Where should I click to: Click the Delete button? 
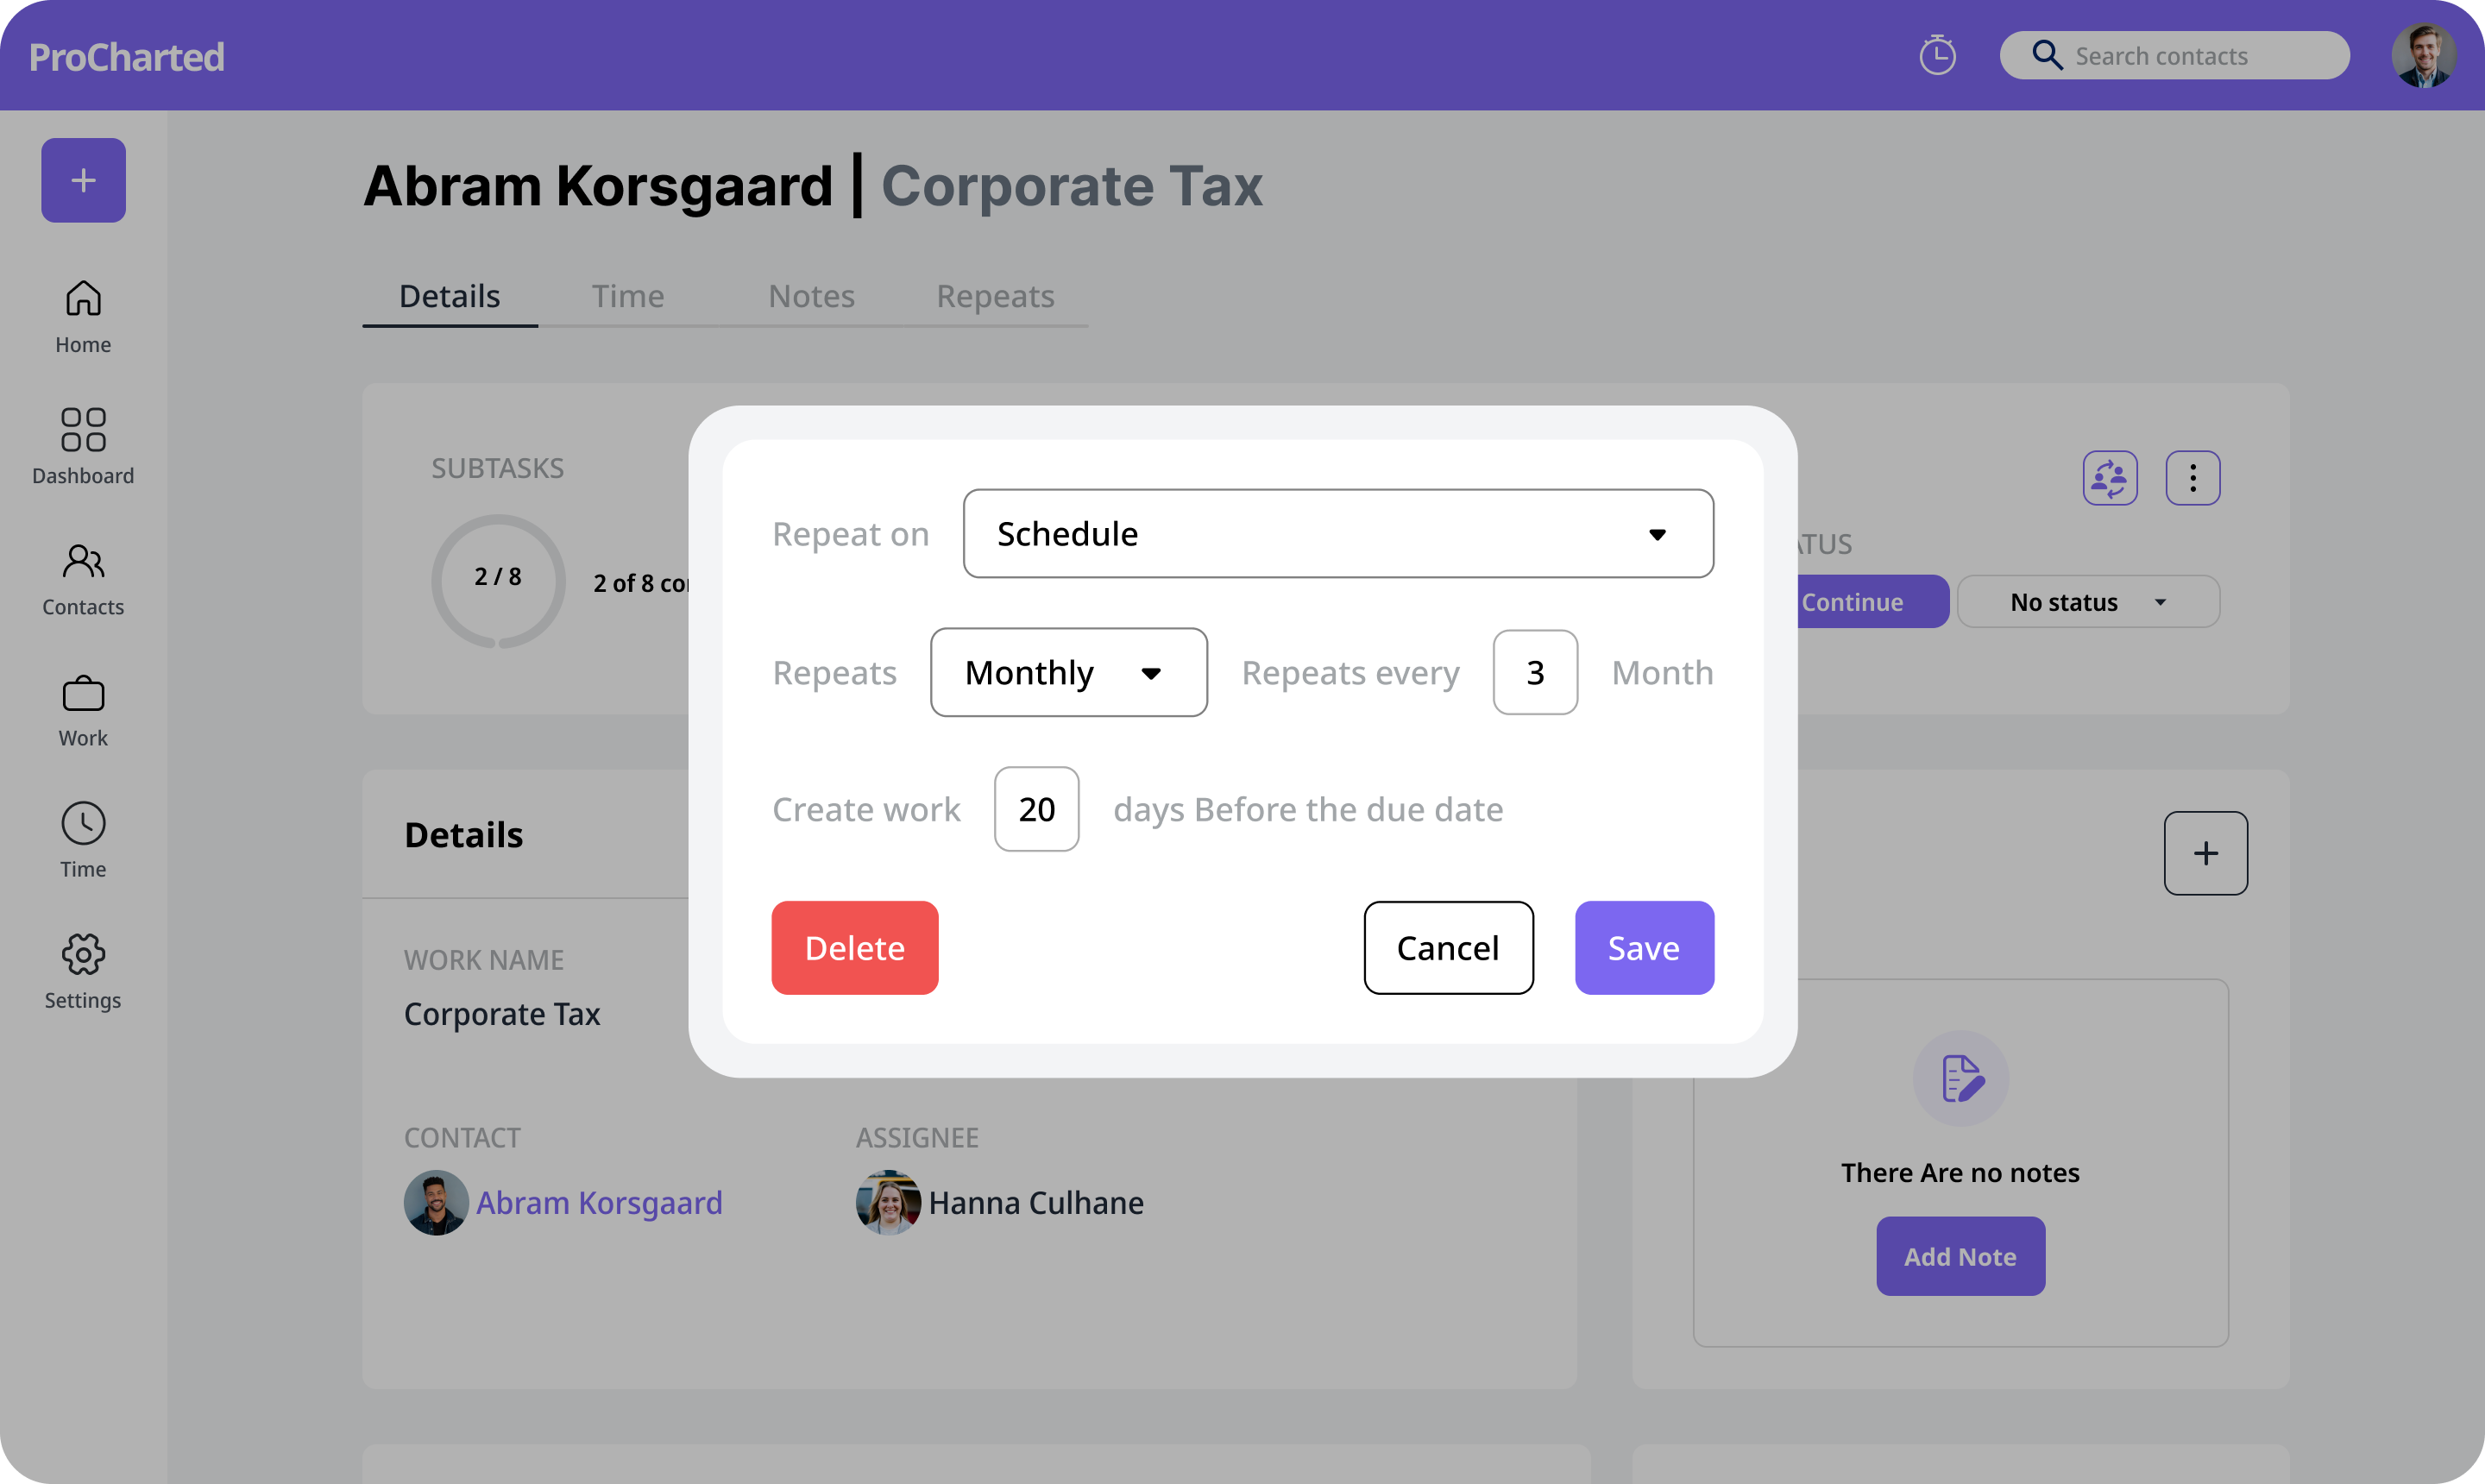point(855,947)
